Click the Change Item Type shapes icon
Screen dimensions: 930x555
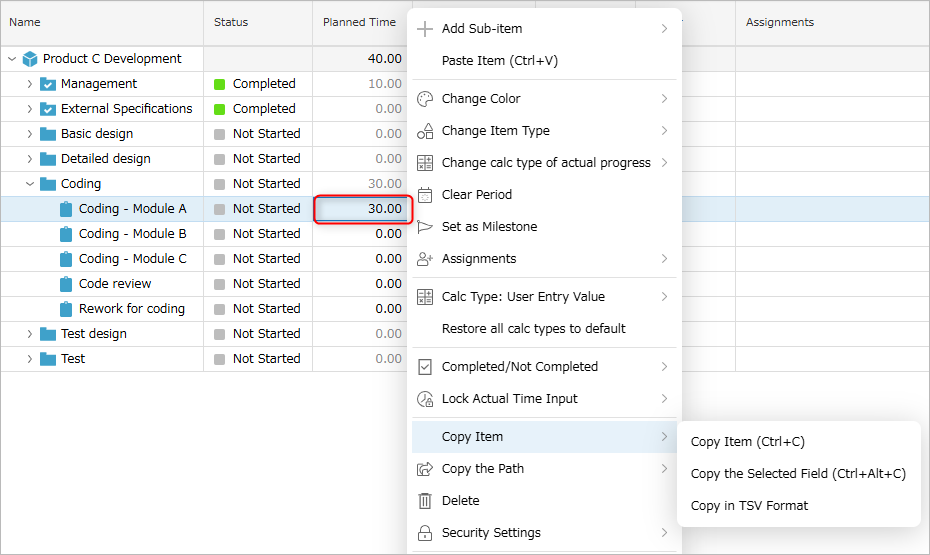click(425, 130)
